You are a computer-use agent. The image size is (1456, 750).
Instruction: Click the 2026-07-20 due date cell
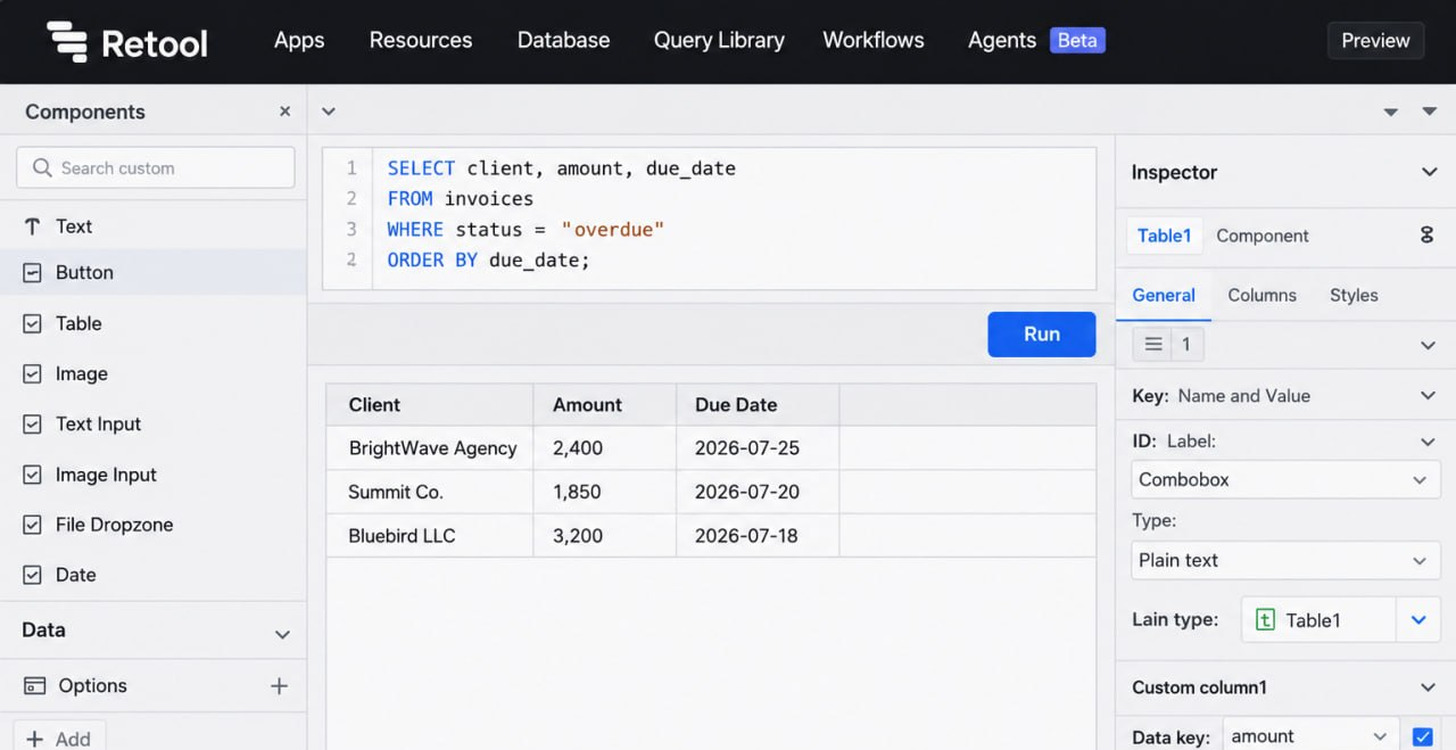click(x=757, y=492)
